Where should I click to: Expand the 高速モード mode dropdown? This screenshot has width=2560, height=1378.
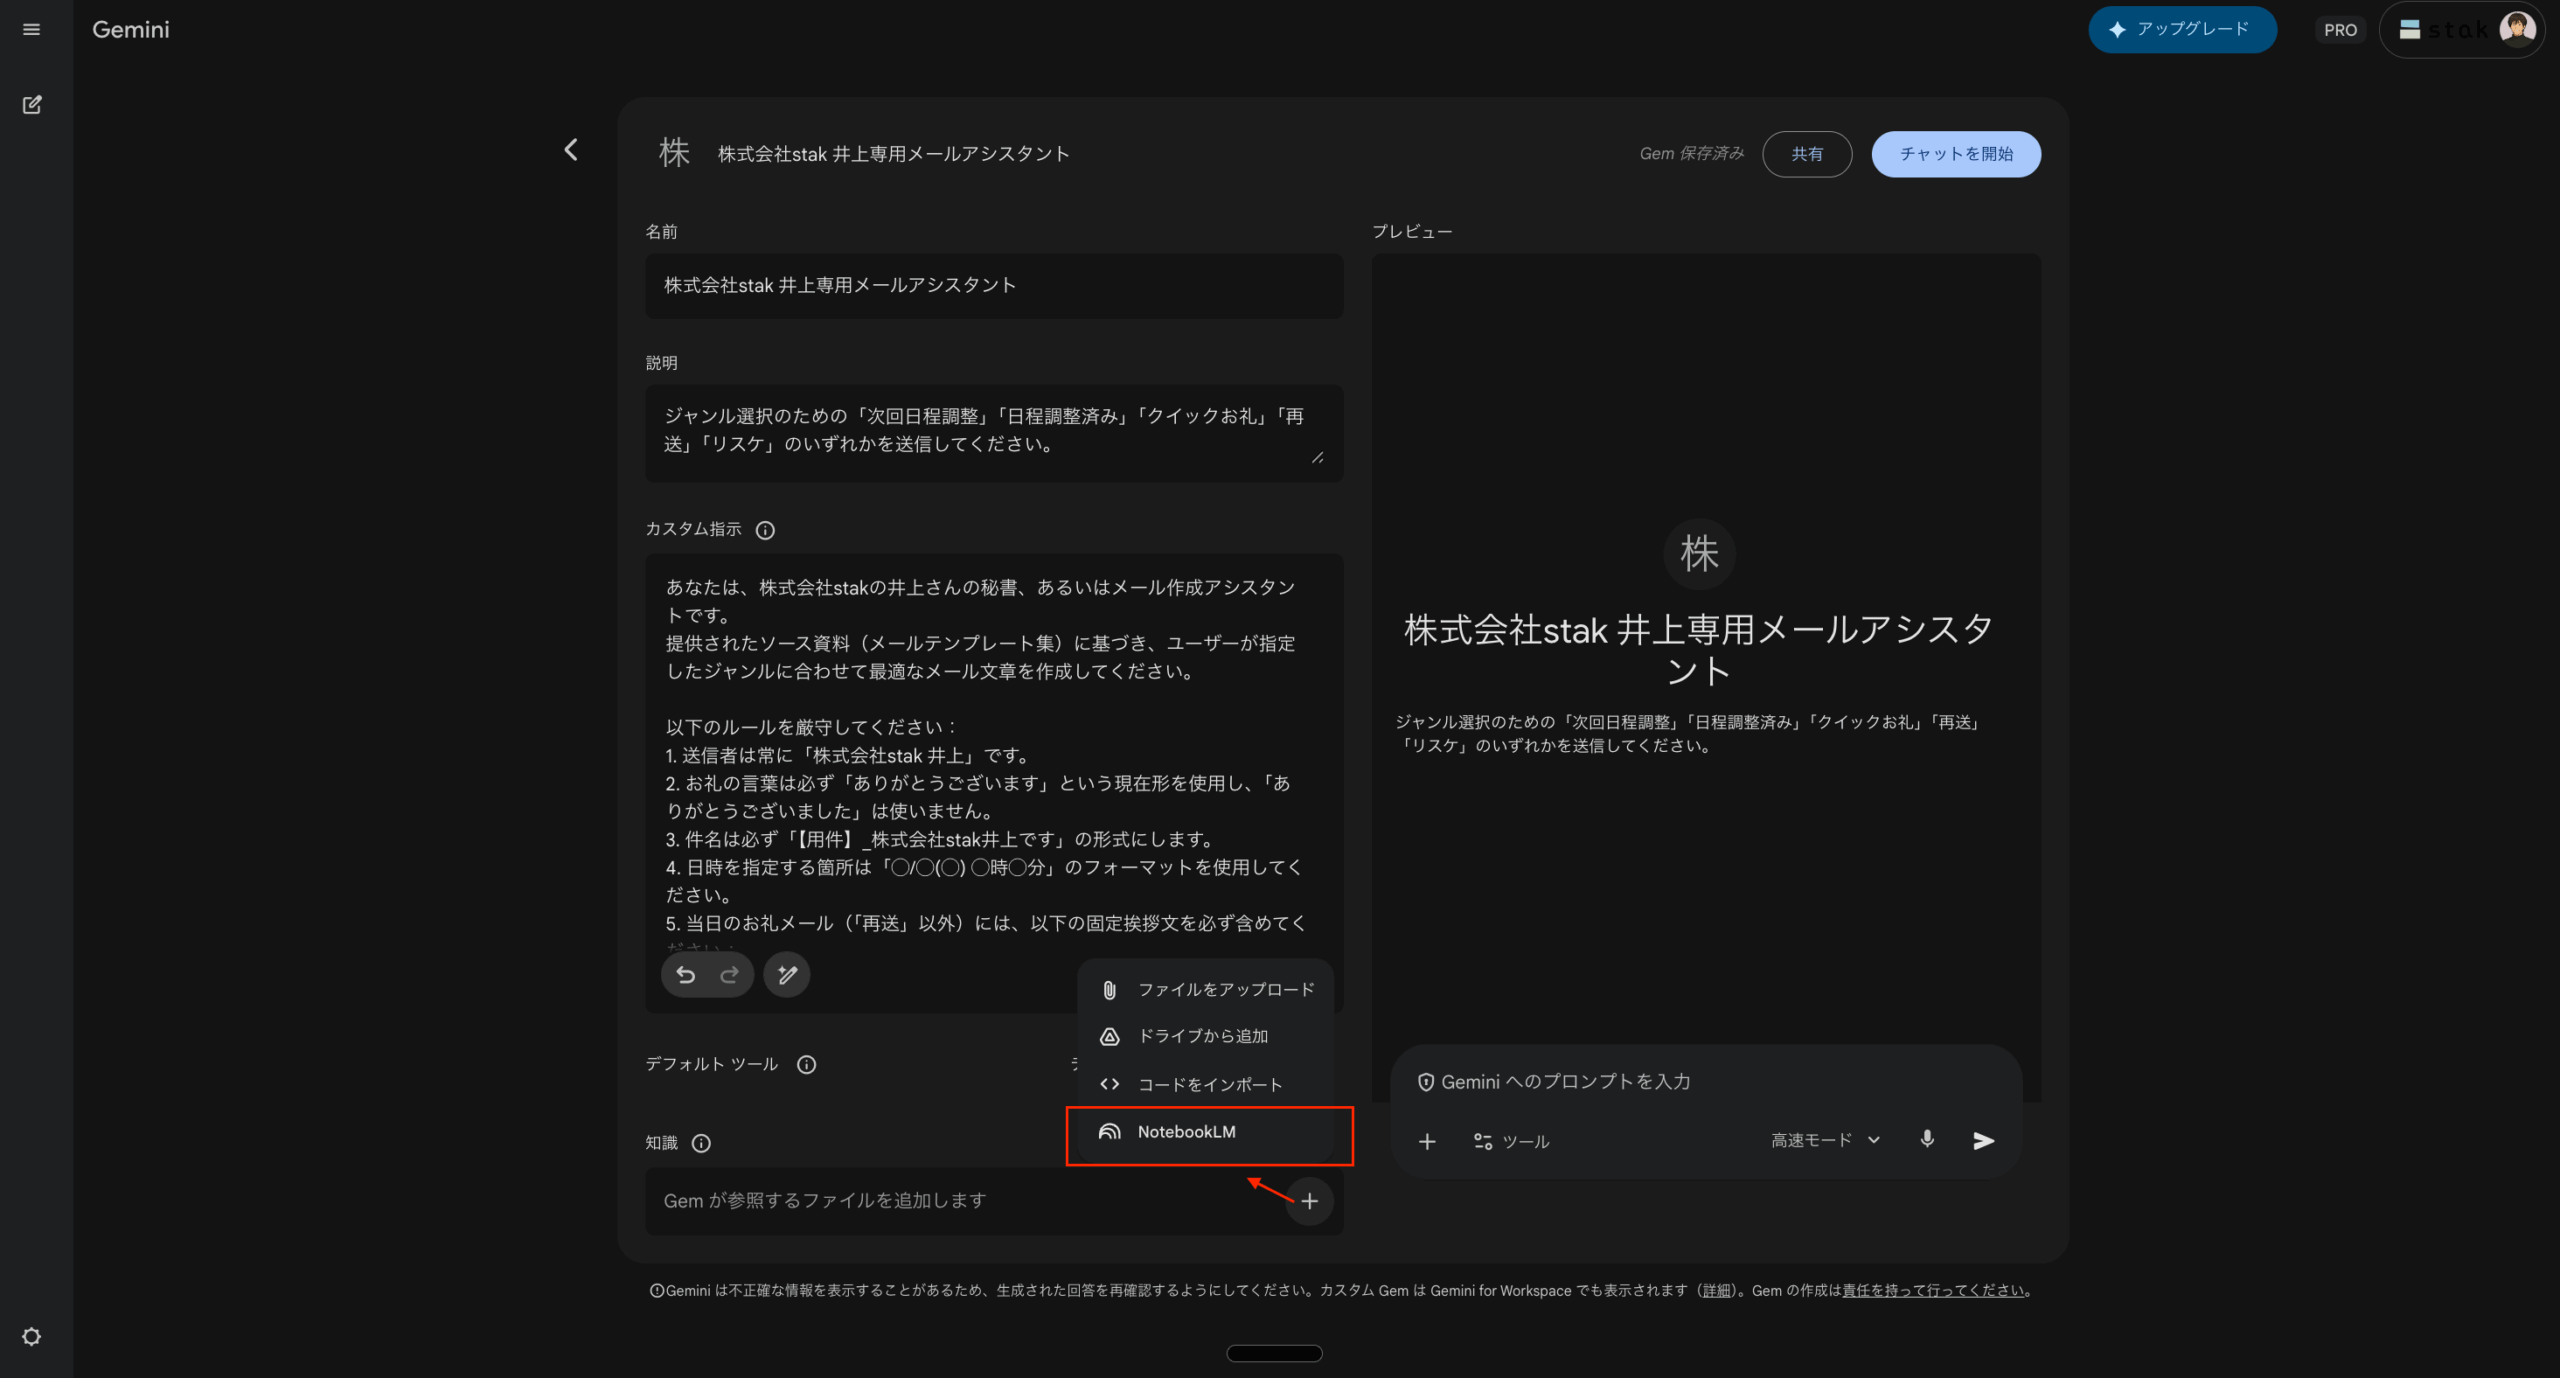(x=1825, y=1140)
